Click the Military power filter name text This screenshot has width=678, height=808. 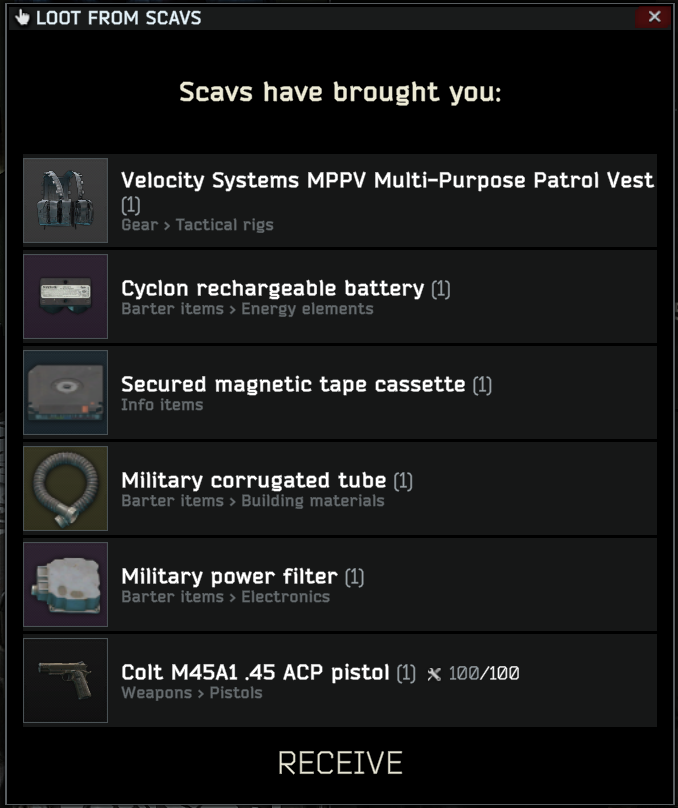229,576
